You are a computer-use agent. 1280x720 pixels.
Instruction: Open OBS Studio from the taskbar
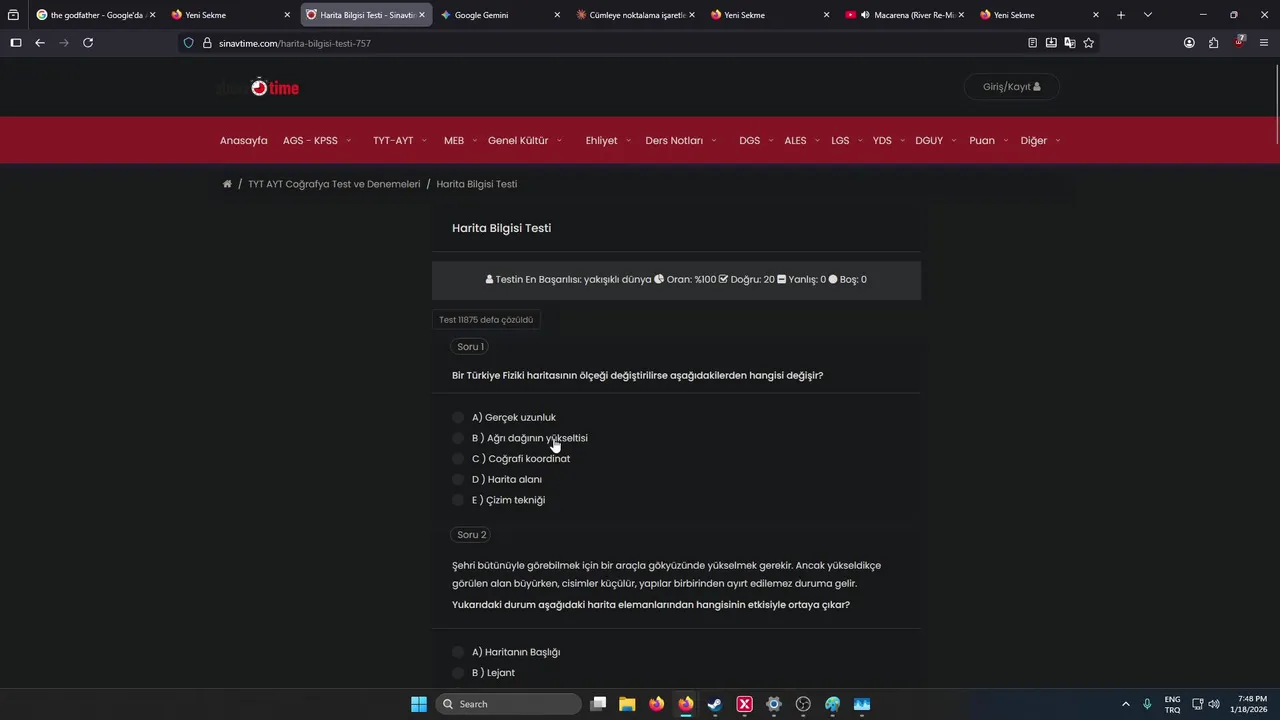(803, 704)
